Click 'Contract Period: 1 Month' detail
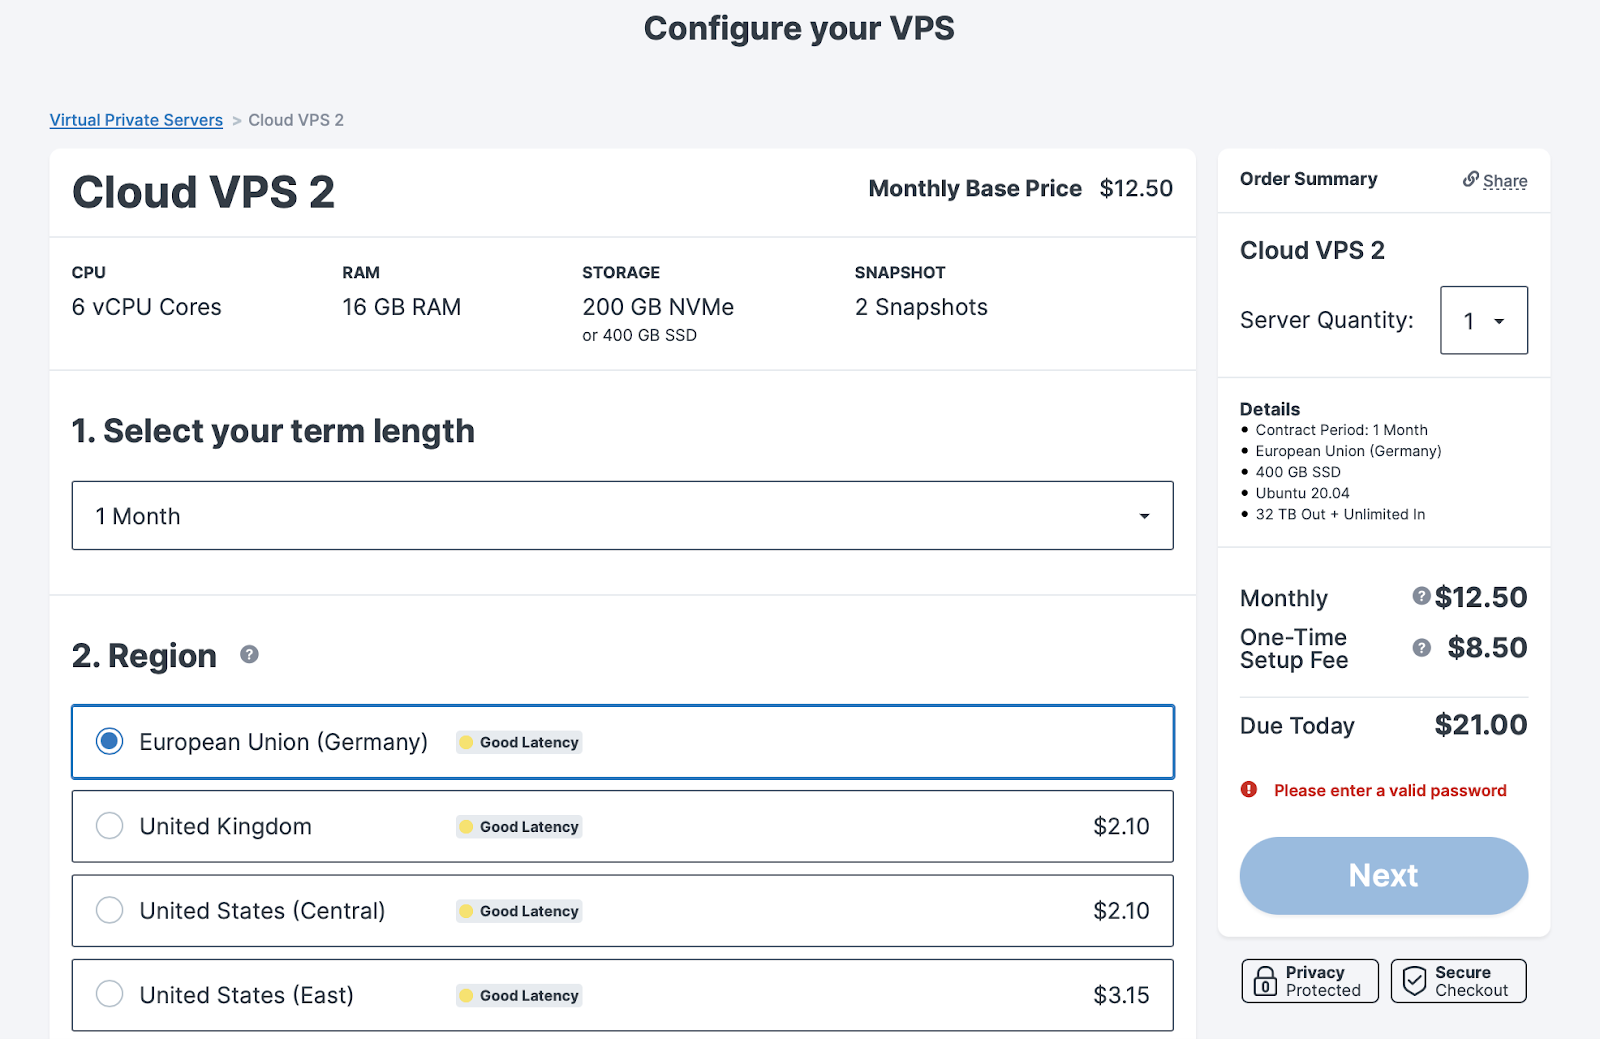This screenshot has width=1600, height=1039. coord(1341,430)
